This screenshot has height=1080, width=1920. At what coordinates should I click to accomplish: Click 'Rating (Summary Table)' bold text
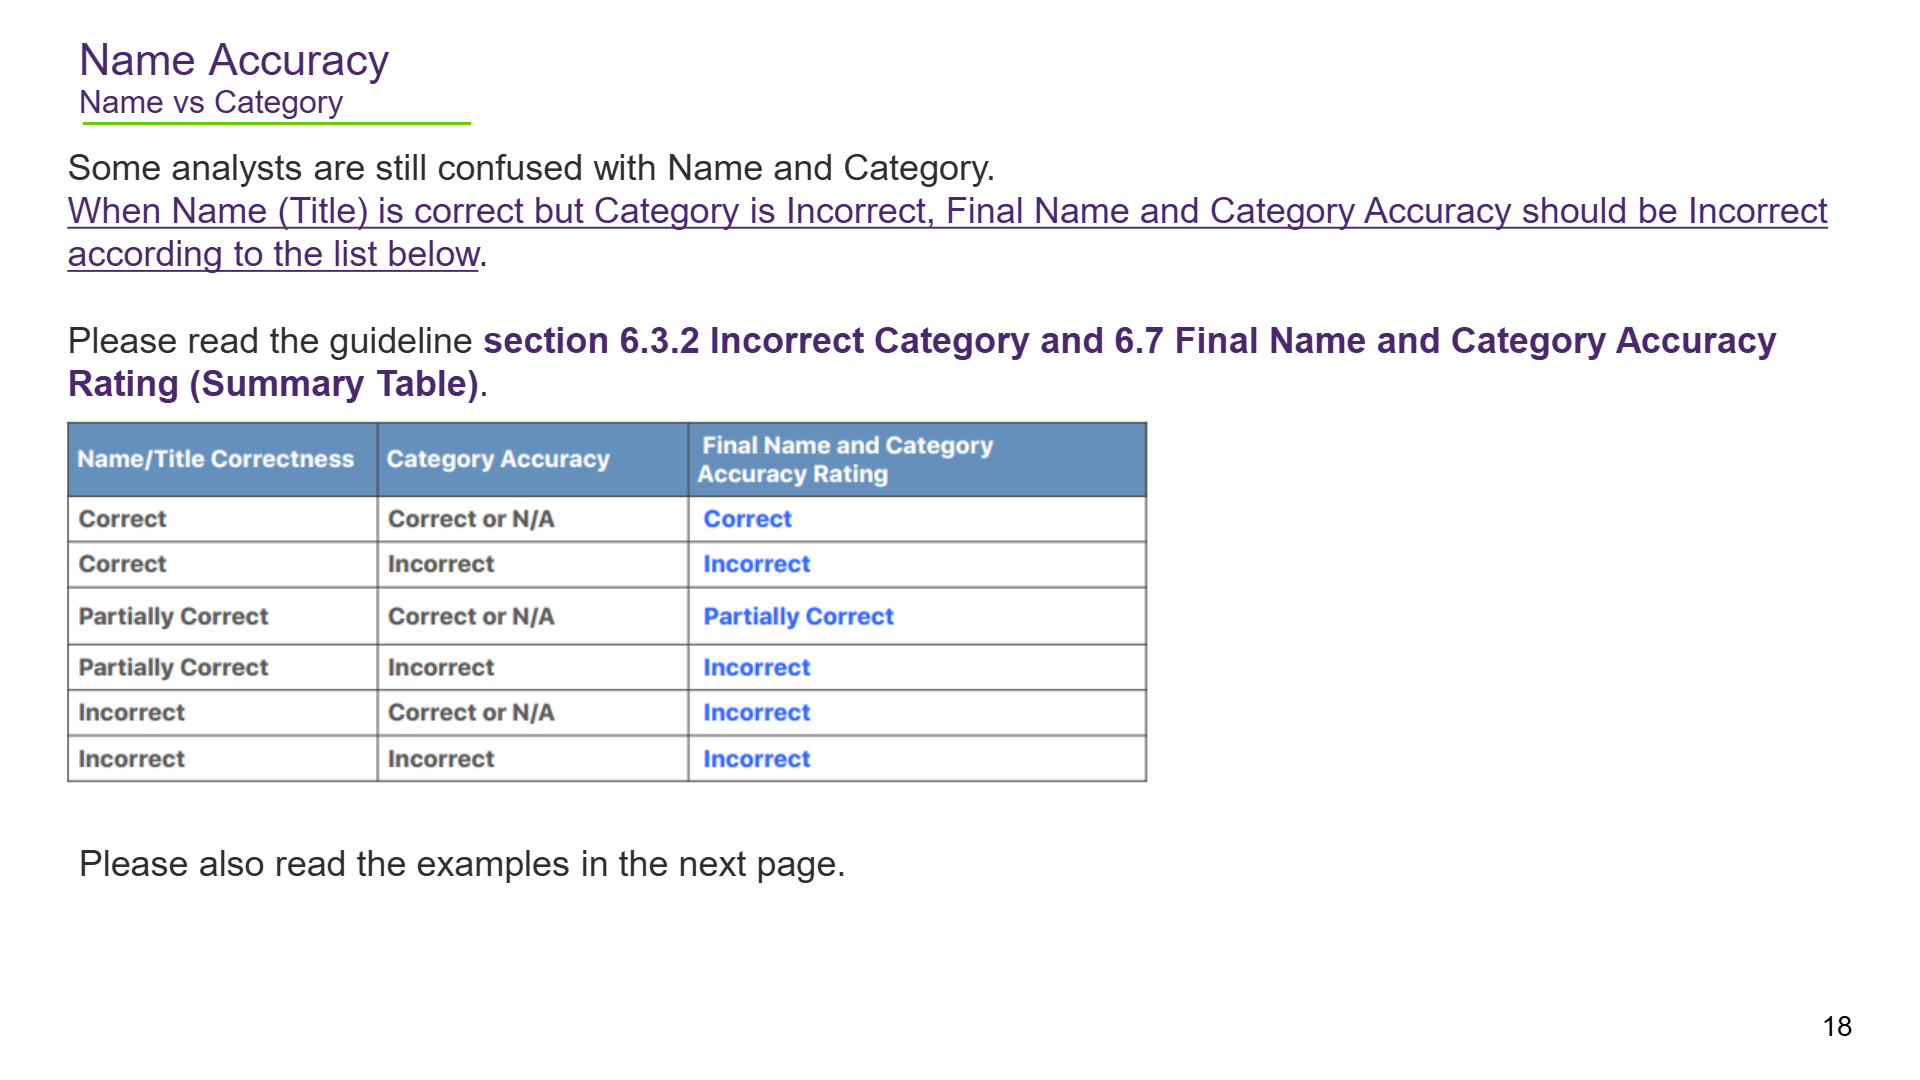pos(274,384)
